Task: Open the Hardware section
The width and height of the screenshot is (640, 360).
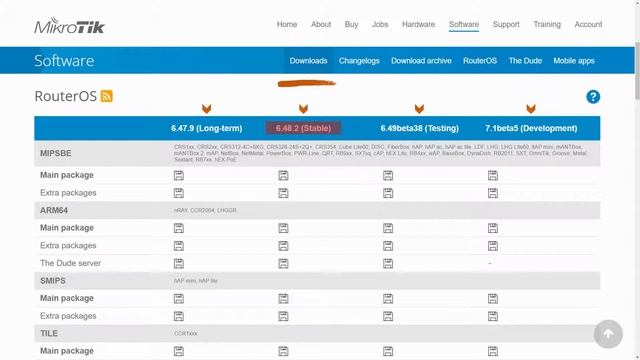Action: tap(418, 24)
